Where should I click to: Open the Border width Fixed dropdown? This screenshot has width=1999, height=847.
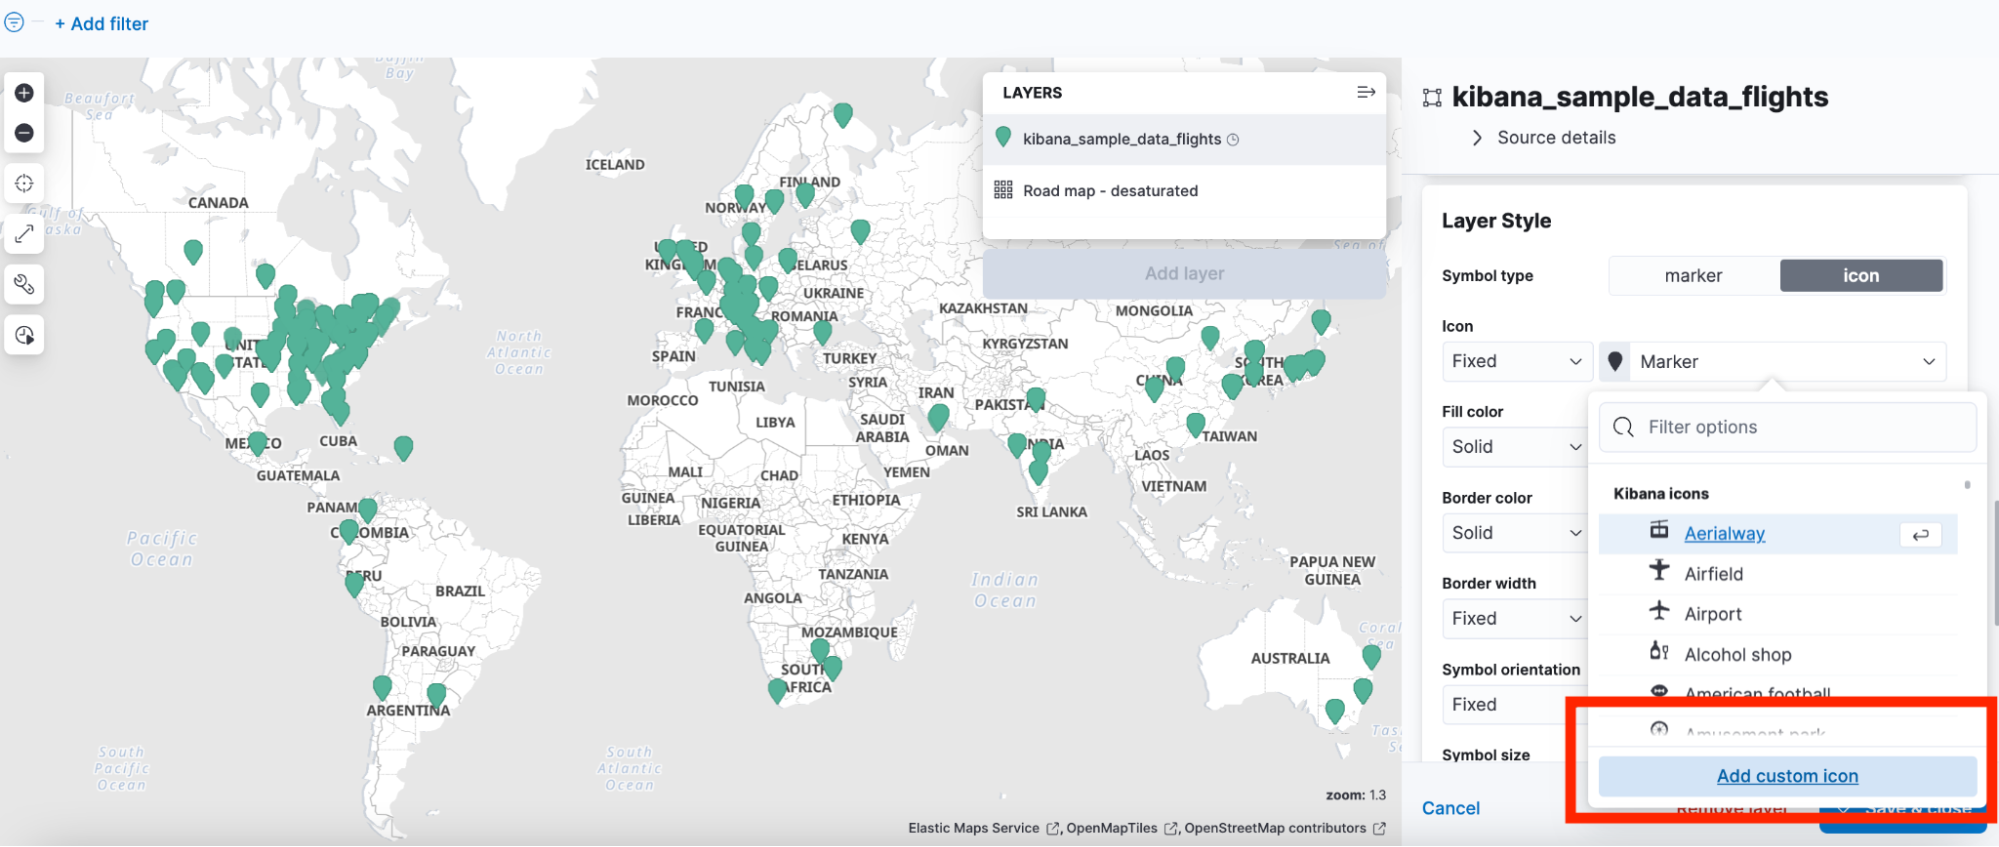[1515, 619]
